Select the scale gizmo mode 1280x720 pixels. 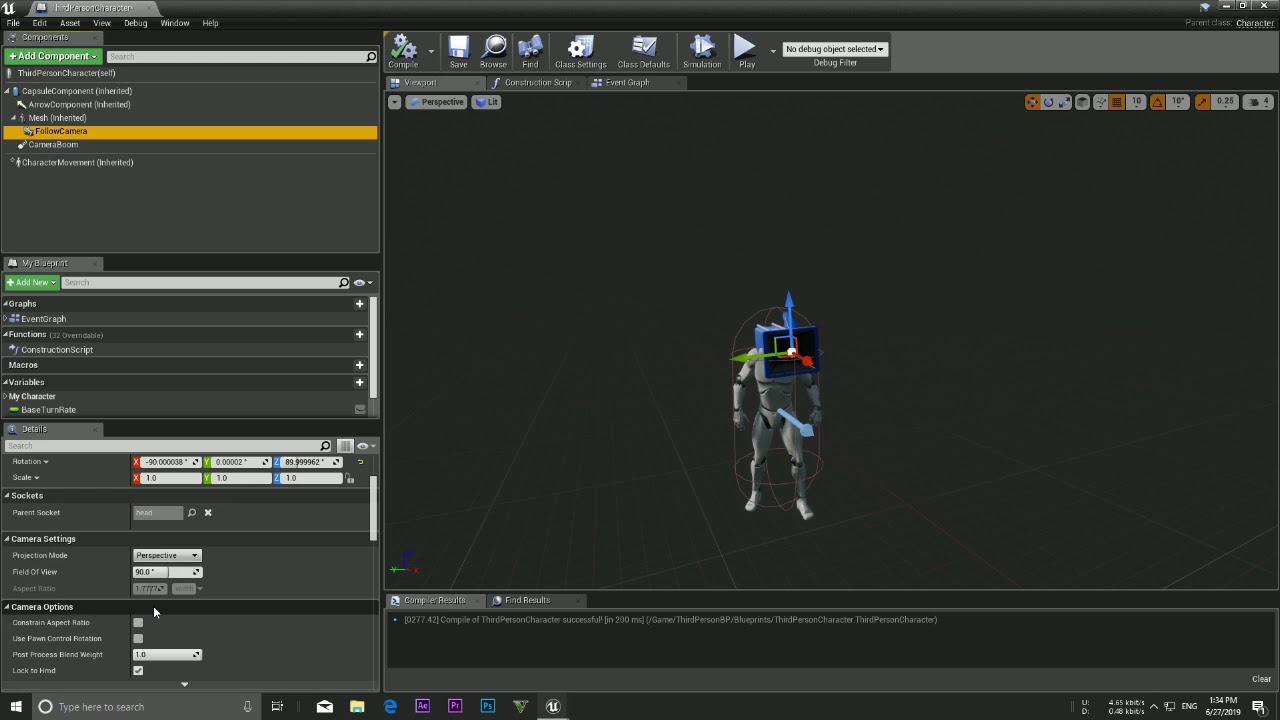coord(1064,102)
